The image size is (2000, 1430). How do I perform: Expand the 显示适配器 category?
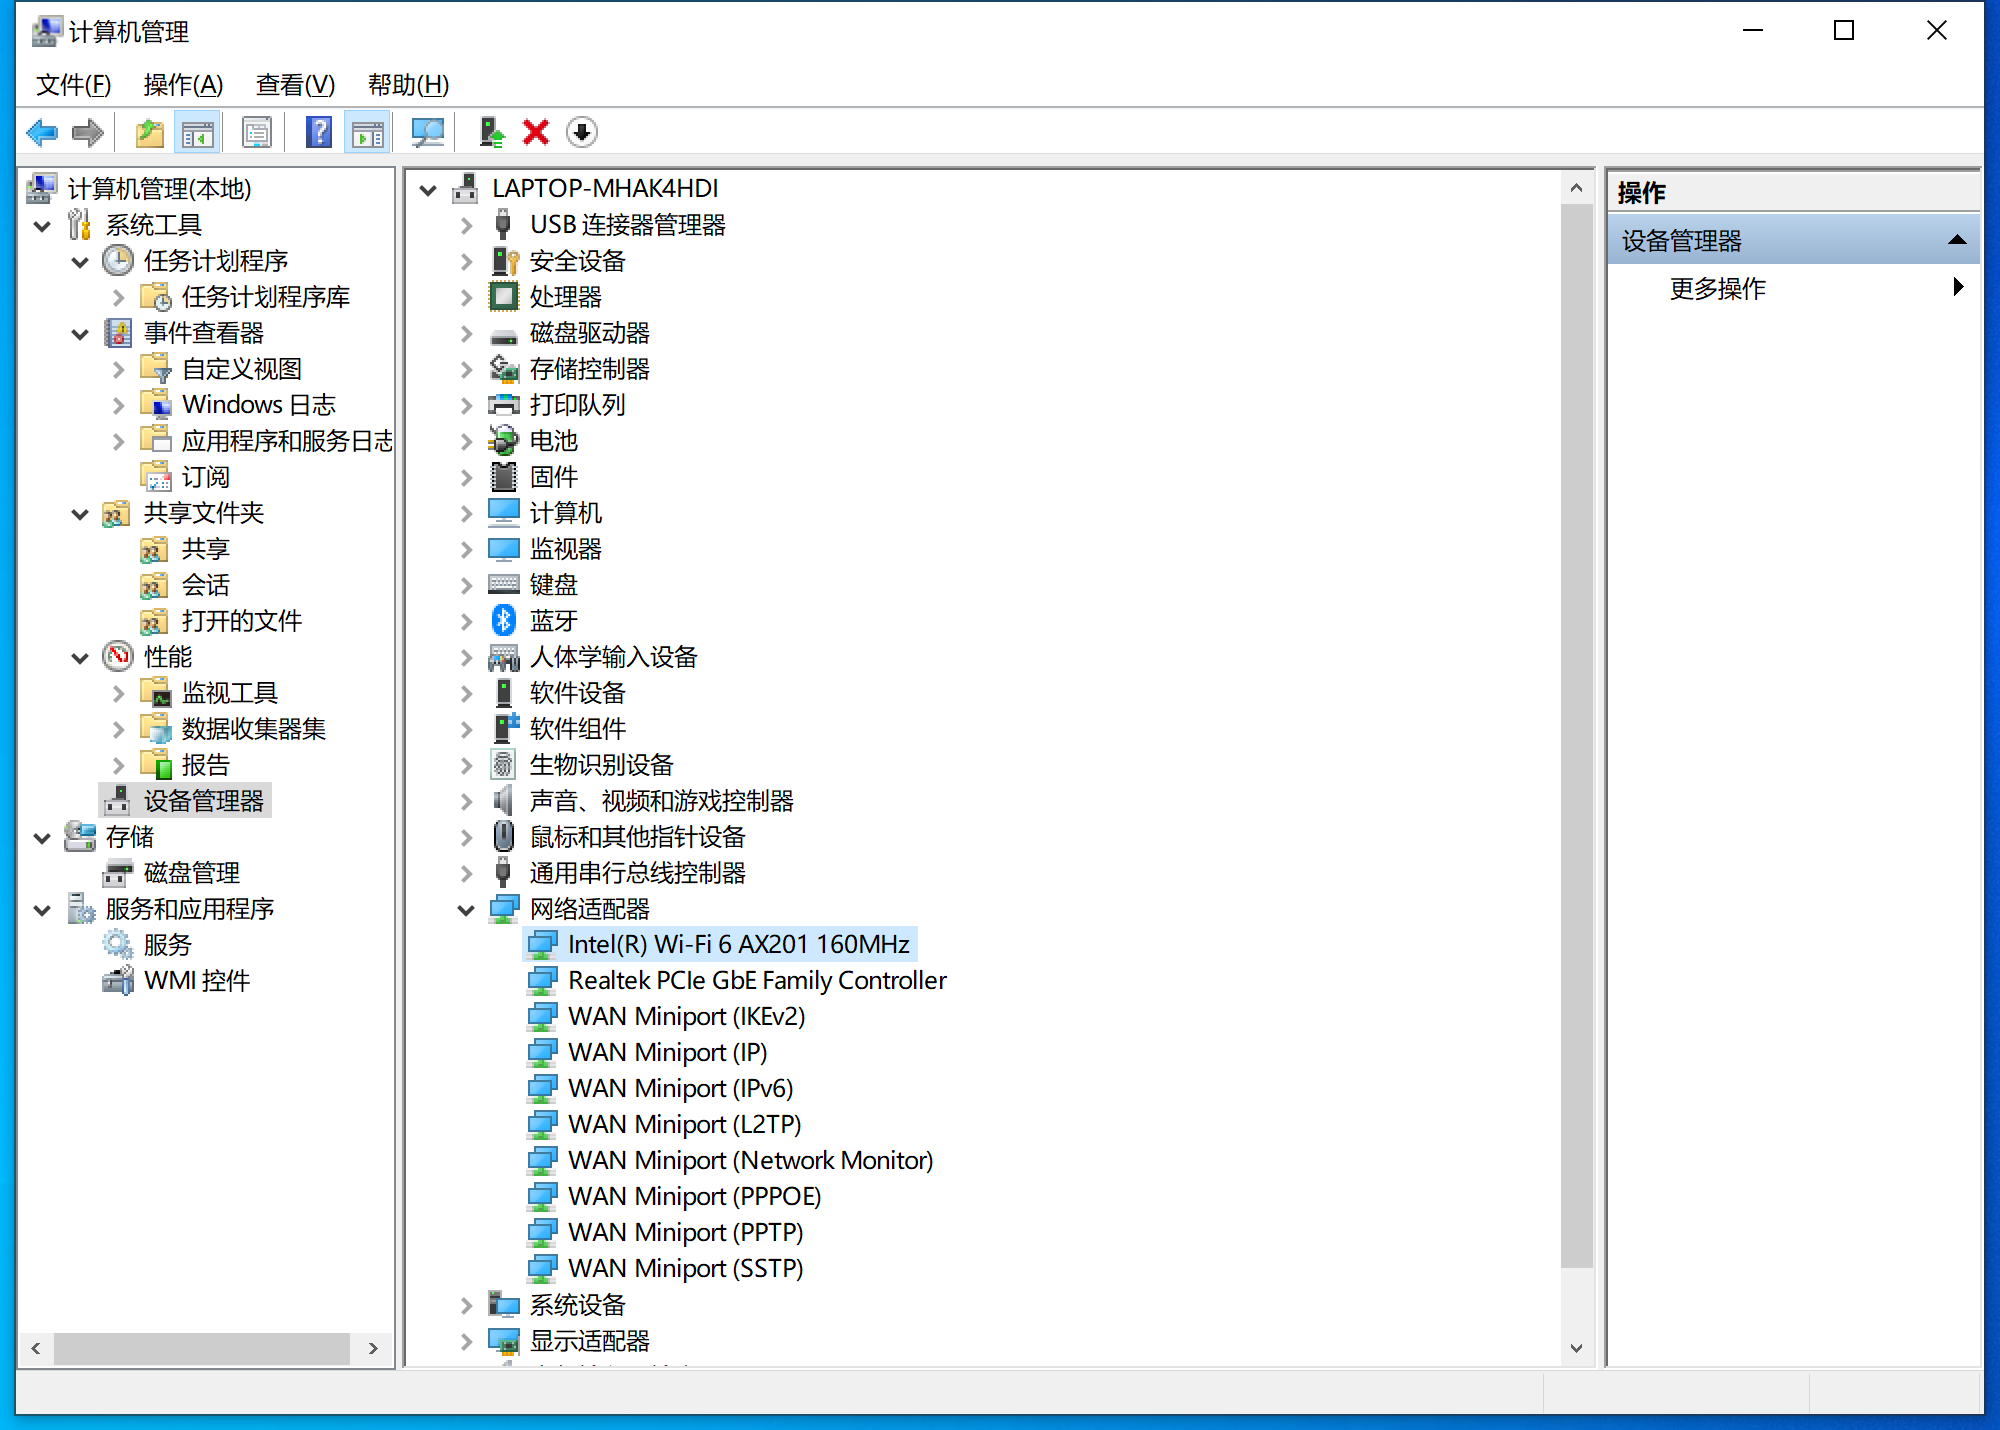[x=466, y=1342]
